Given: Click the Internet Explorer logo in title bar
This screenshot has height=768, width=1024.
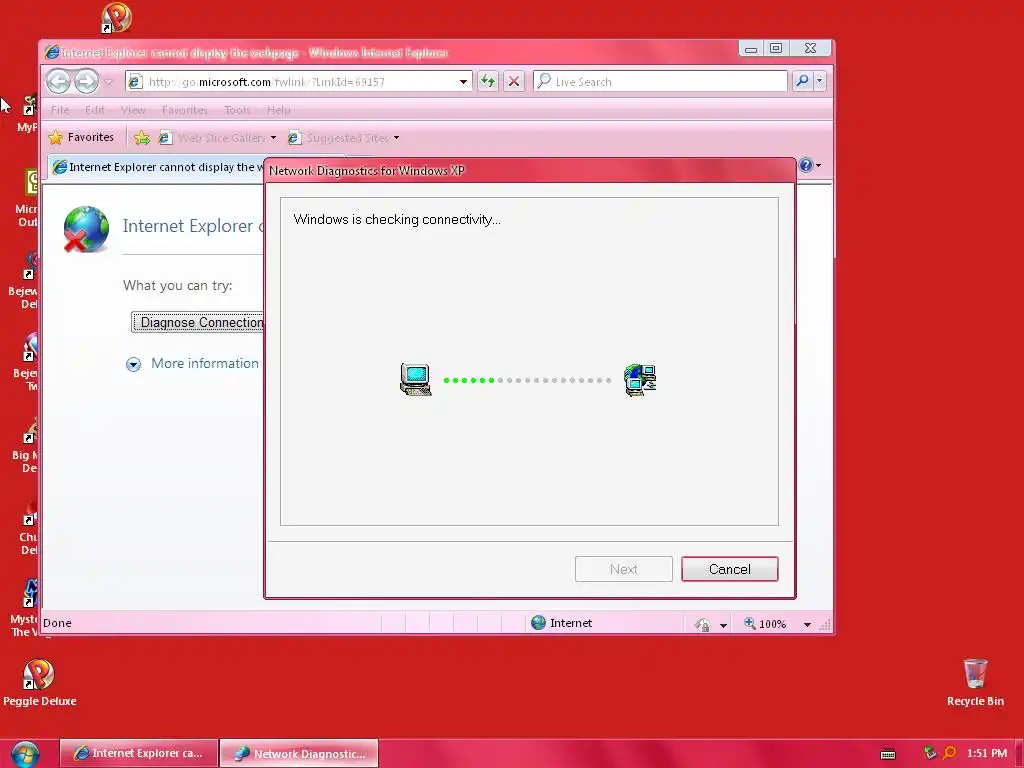Looking at the screenshot, I should 52,52.
